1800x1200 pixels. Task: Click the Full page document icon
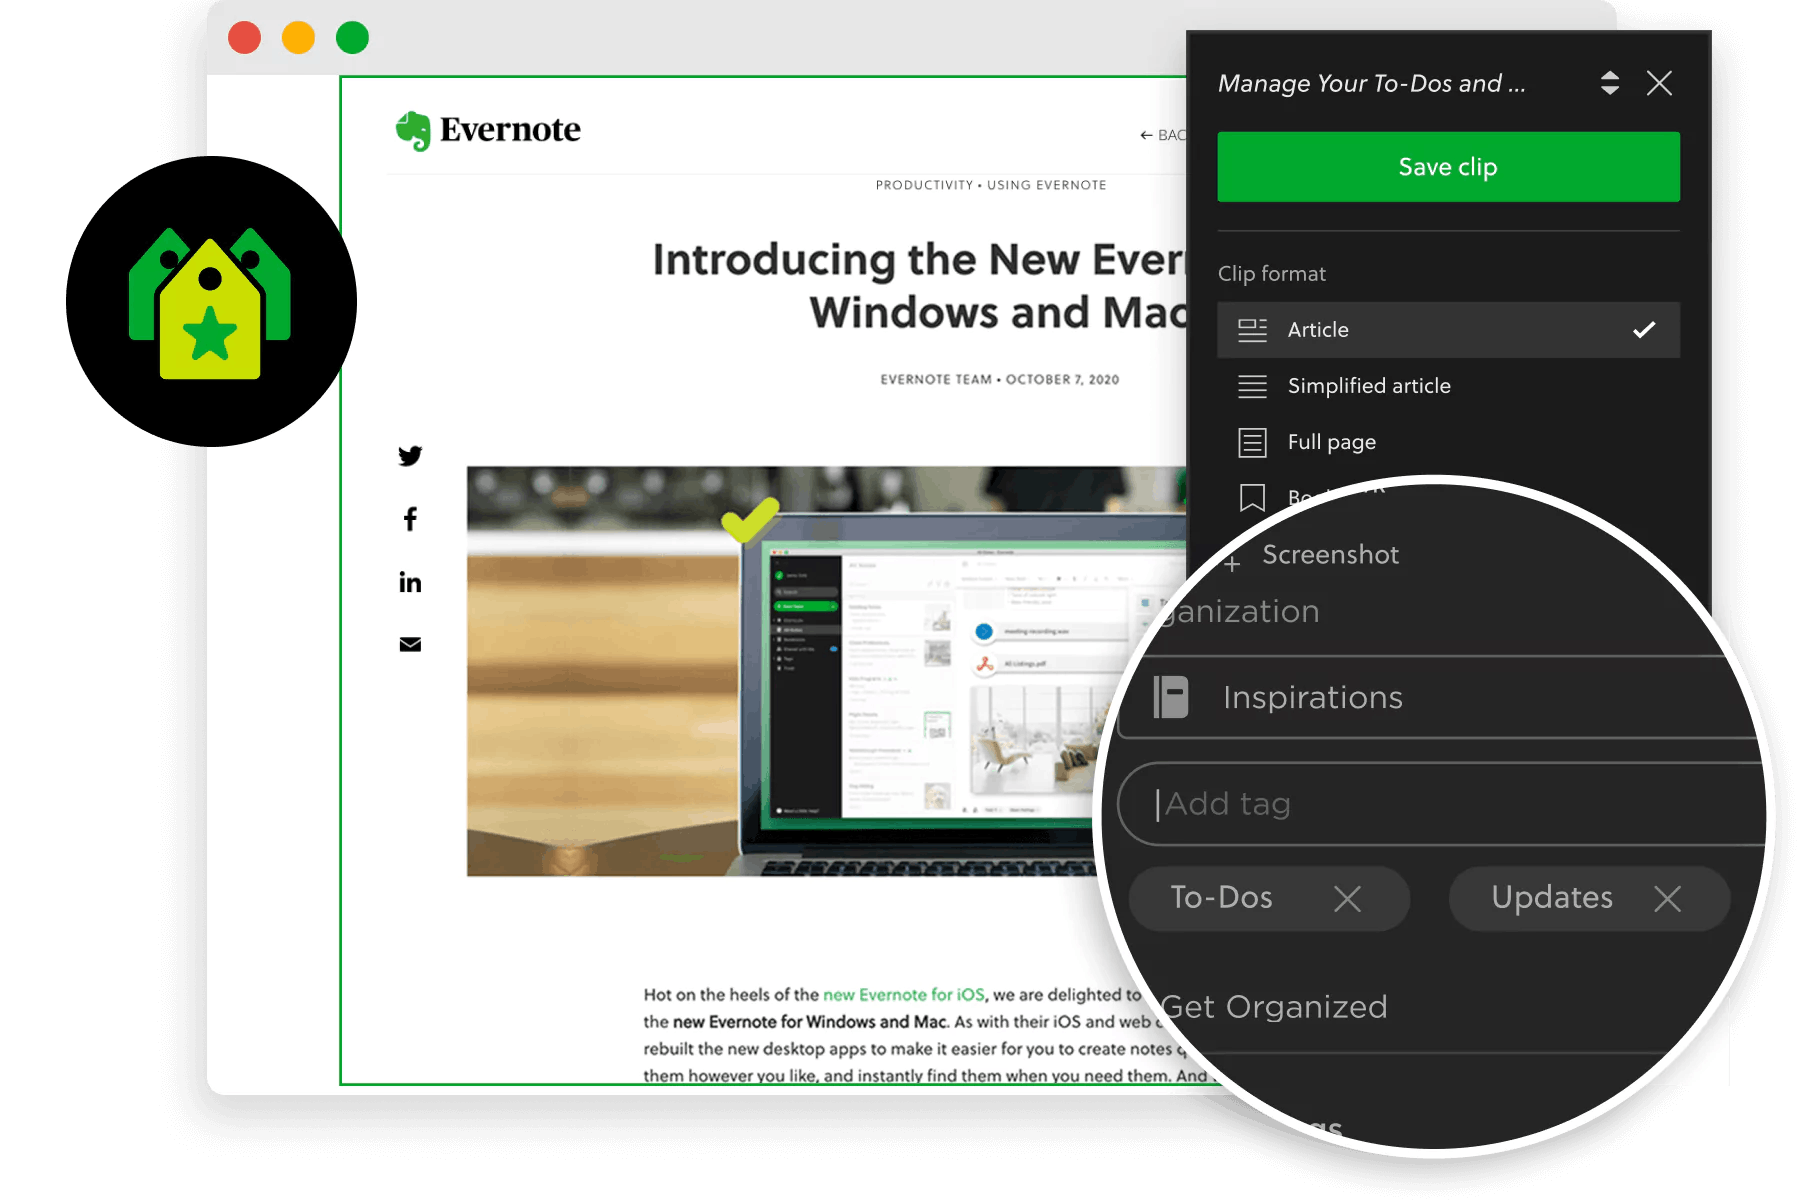(1252, 442)
